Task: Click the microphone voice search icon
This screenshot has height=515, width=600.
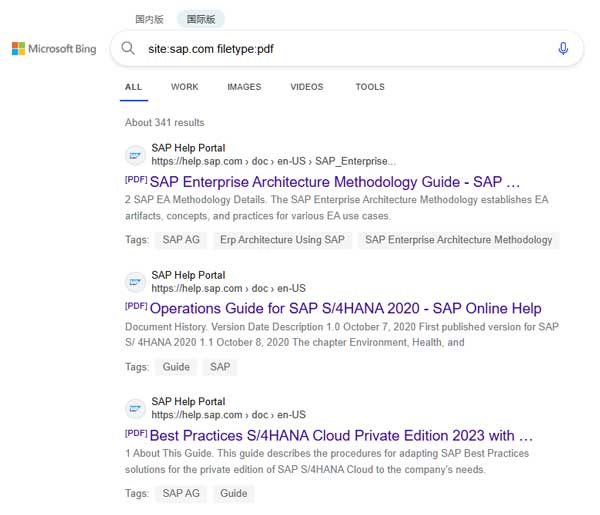Action: coord(563,48)
